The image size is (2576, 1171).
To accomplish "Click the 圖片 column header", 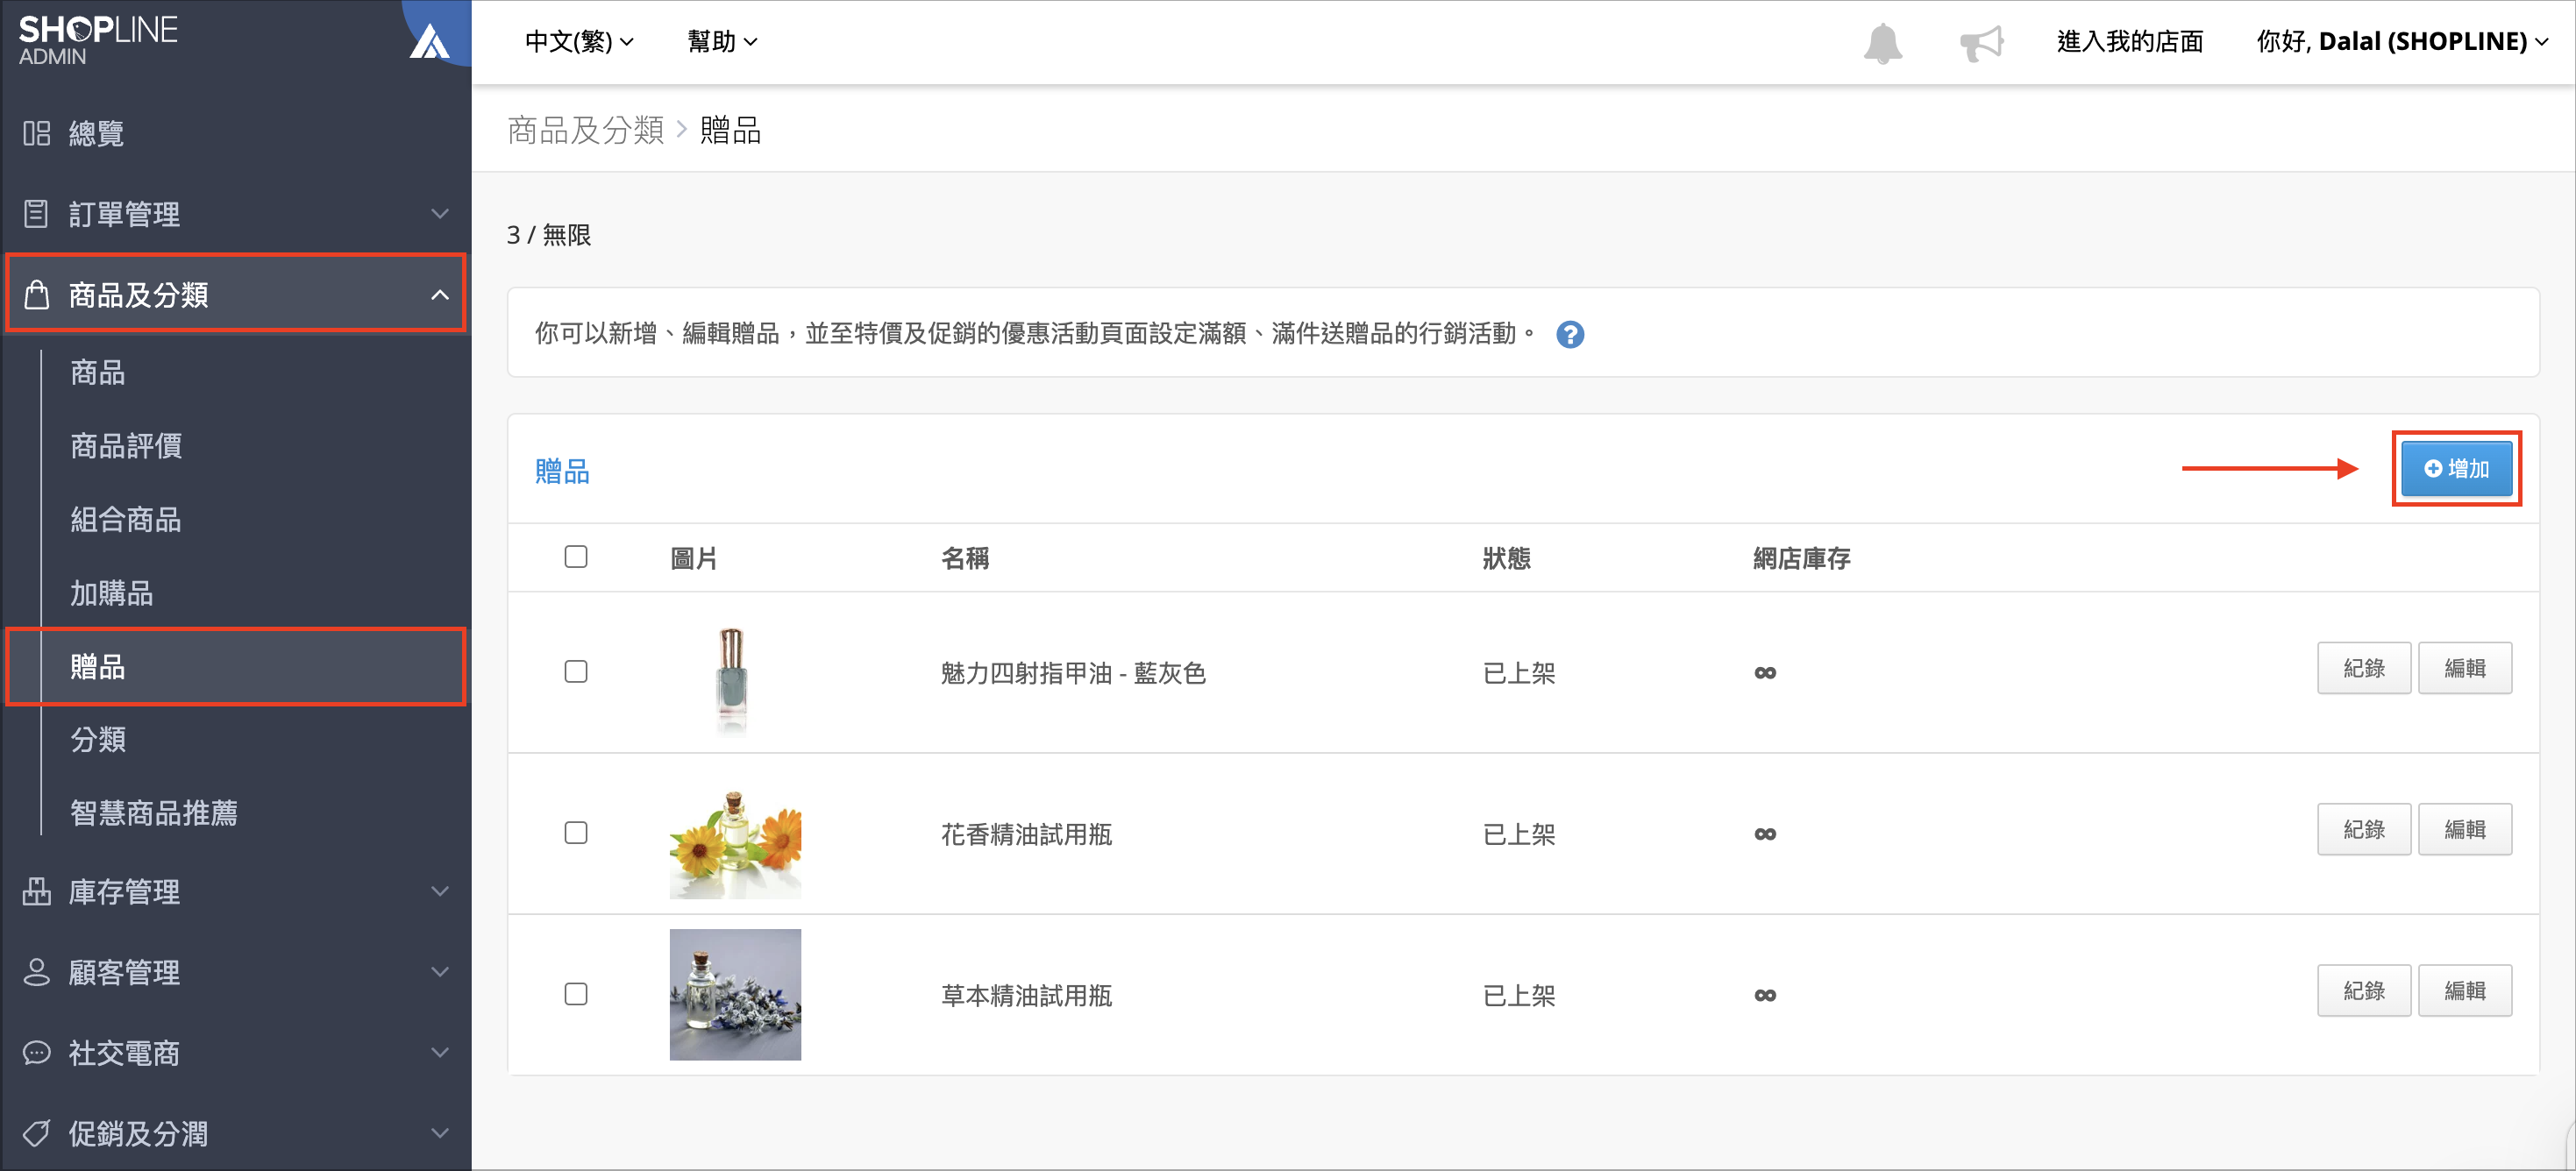I will coord(694,558).
